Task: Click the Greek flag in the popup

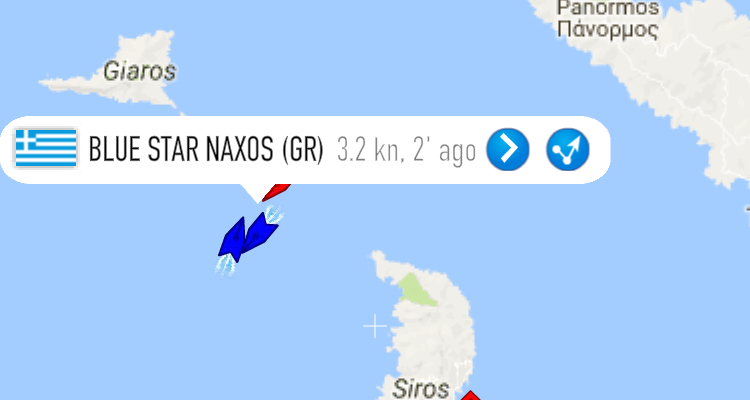Action: click(46, 148)
